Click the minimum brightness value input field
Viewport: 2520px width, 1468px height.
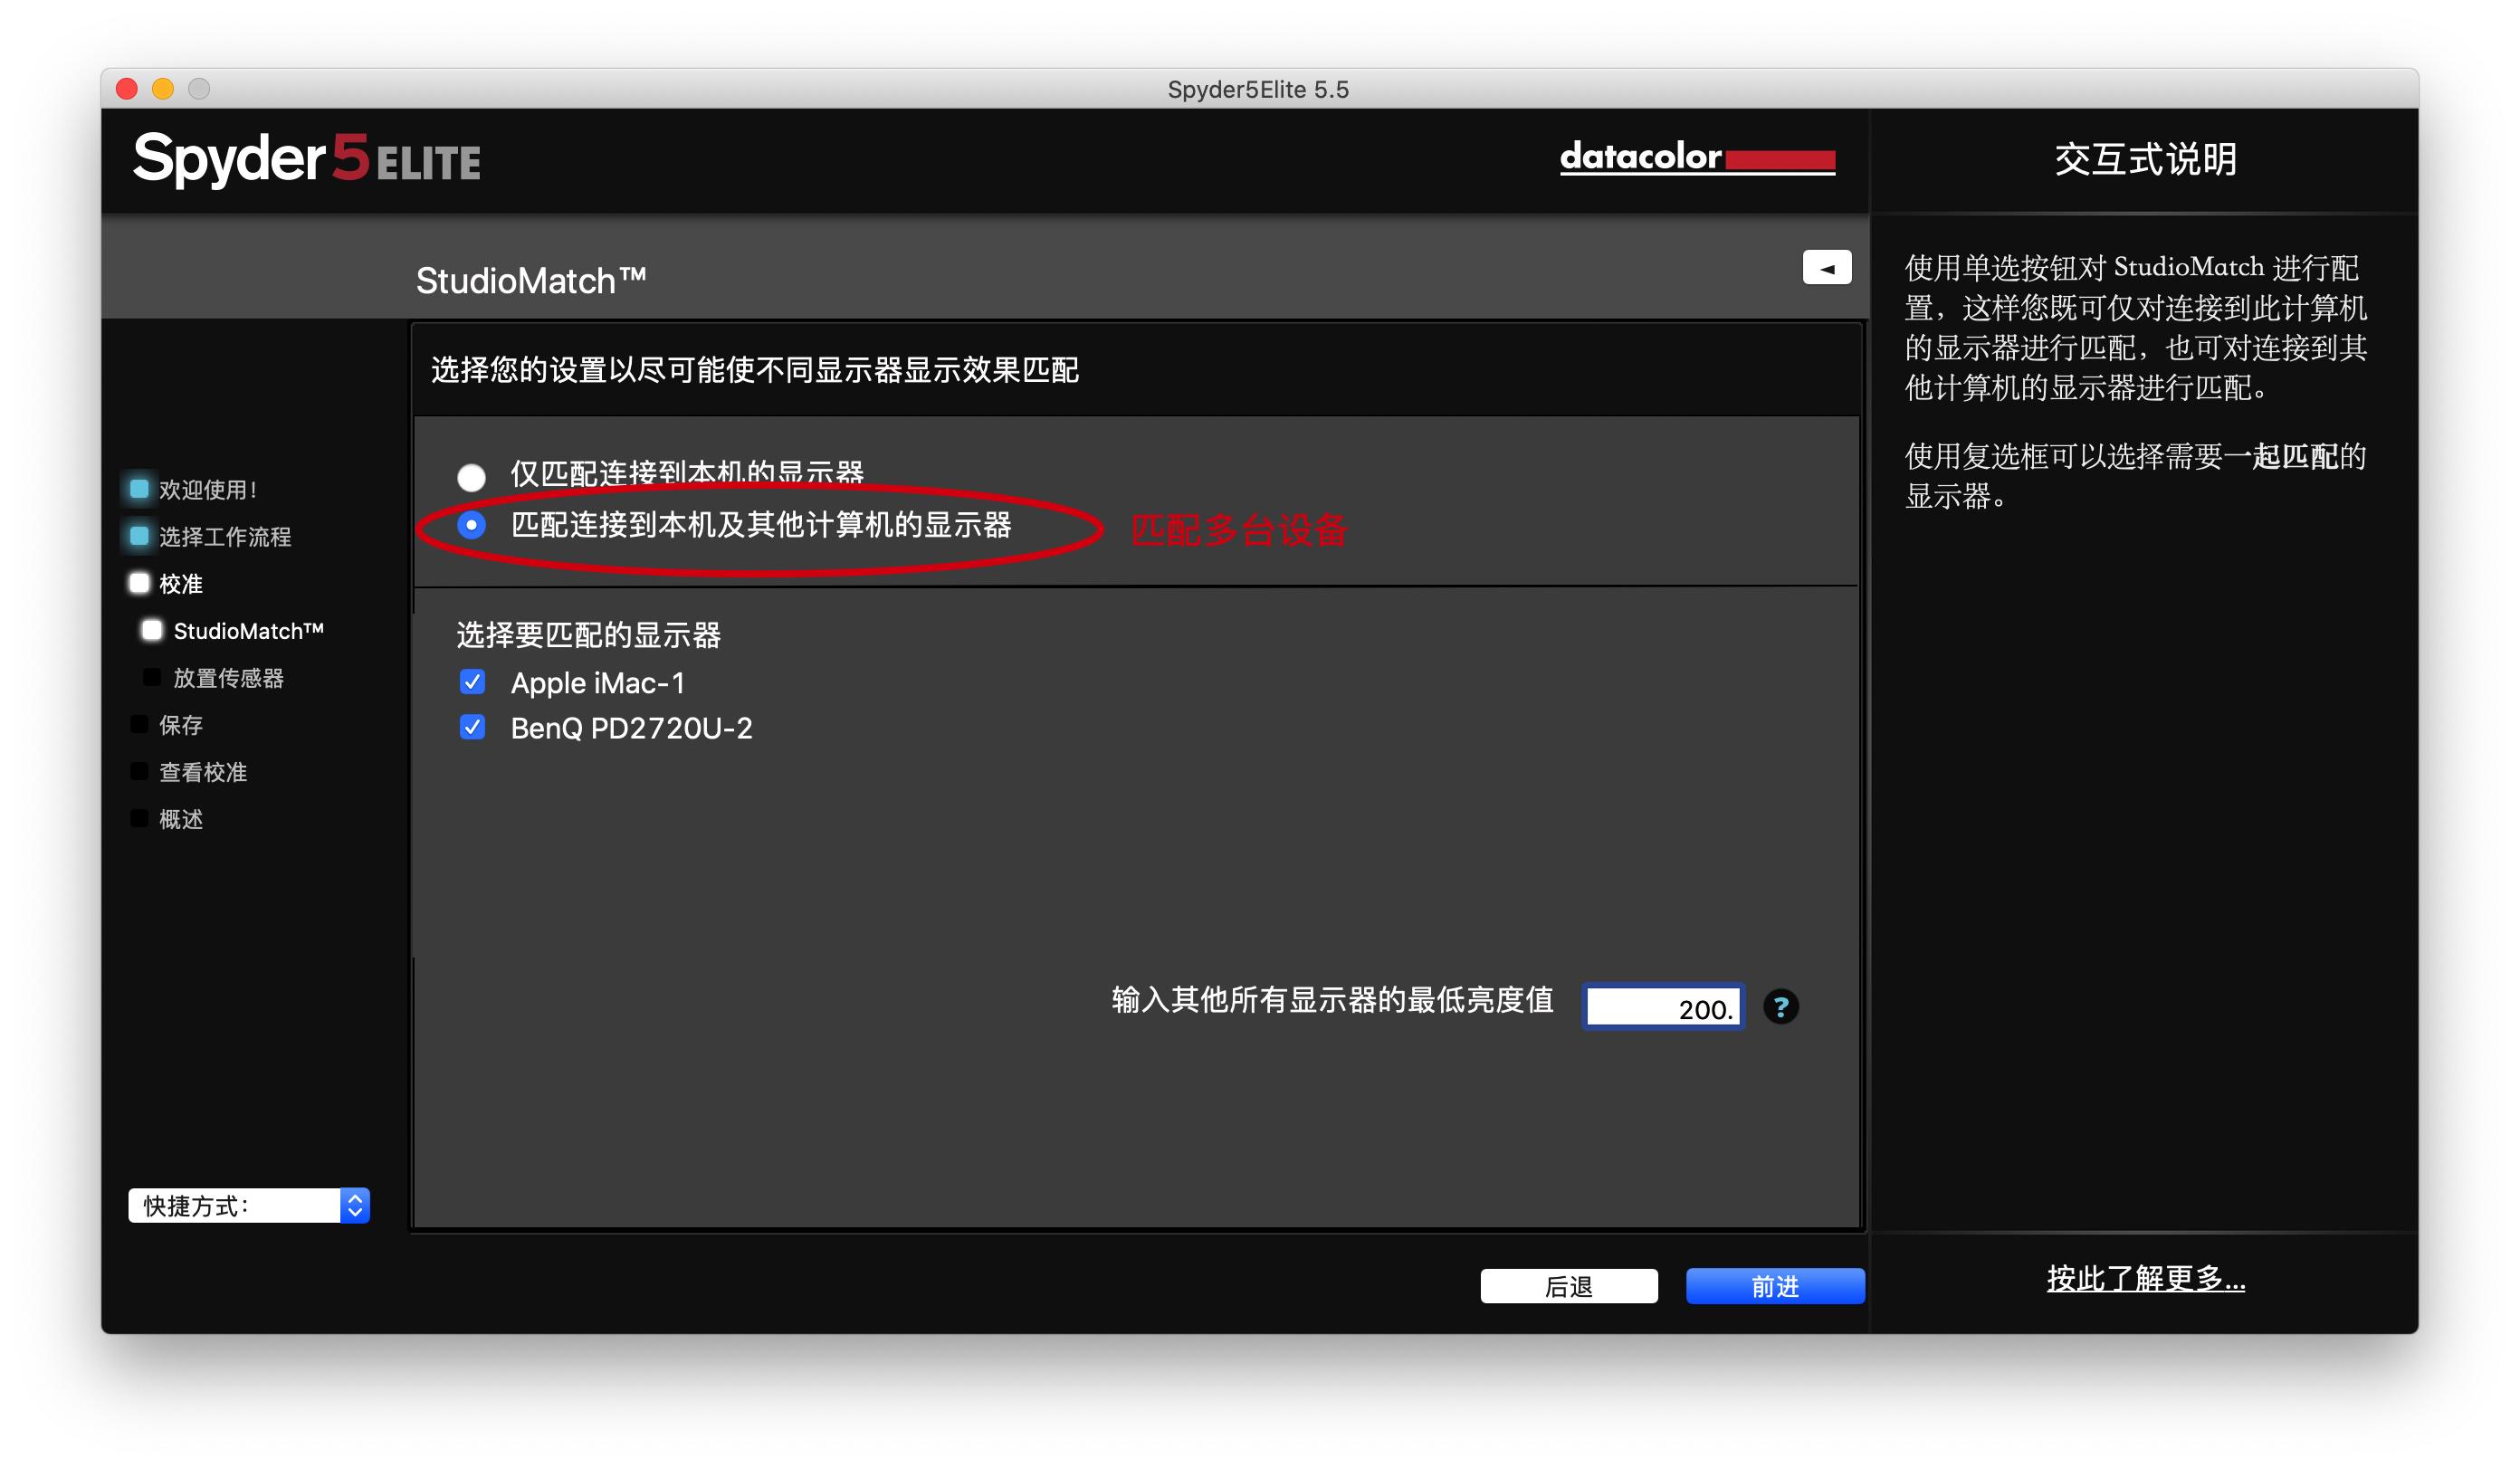[x=1662, y=1008]
